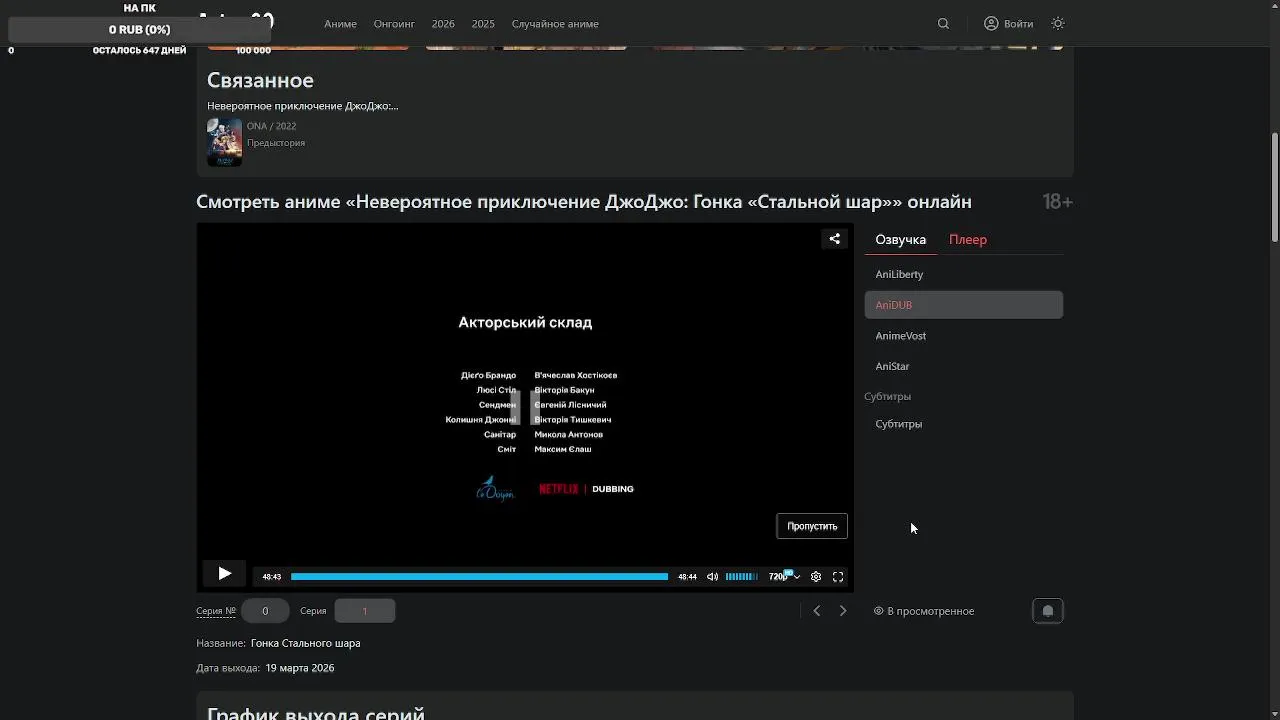The height and width of the screenshot is (720, 1280).
Task: Click the page vertical scrollbar
Action: [1275, 187]
